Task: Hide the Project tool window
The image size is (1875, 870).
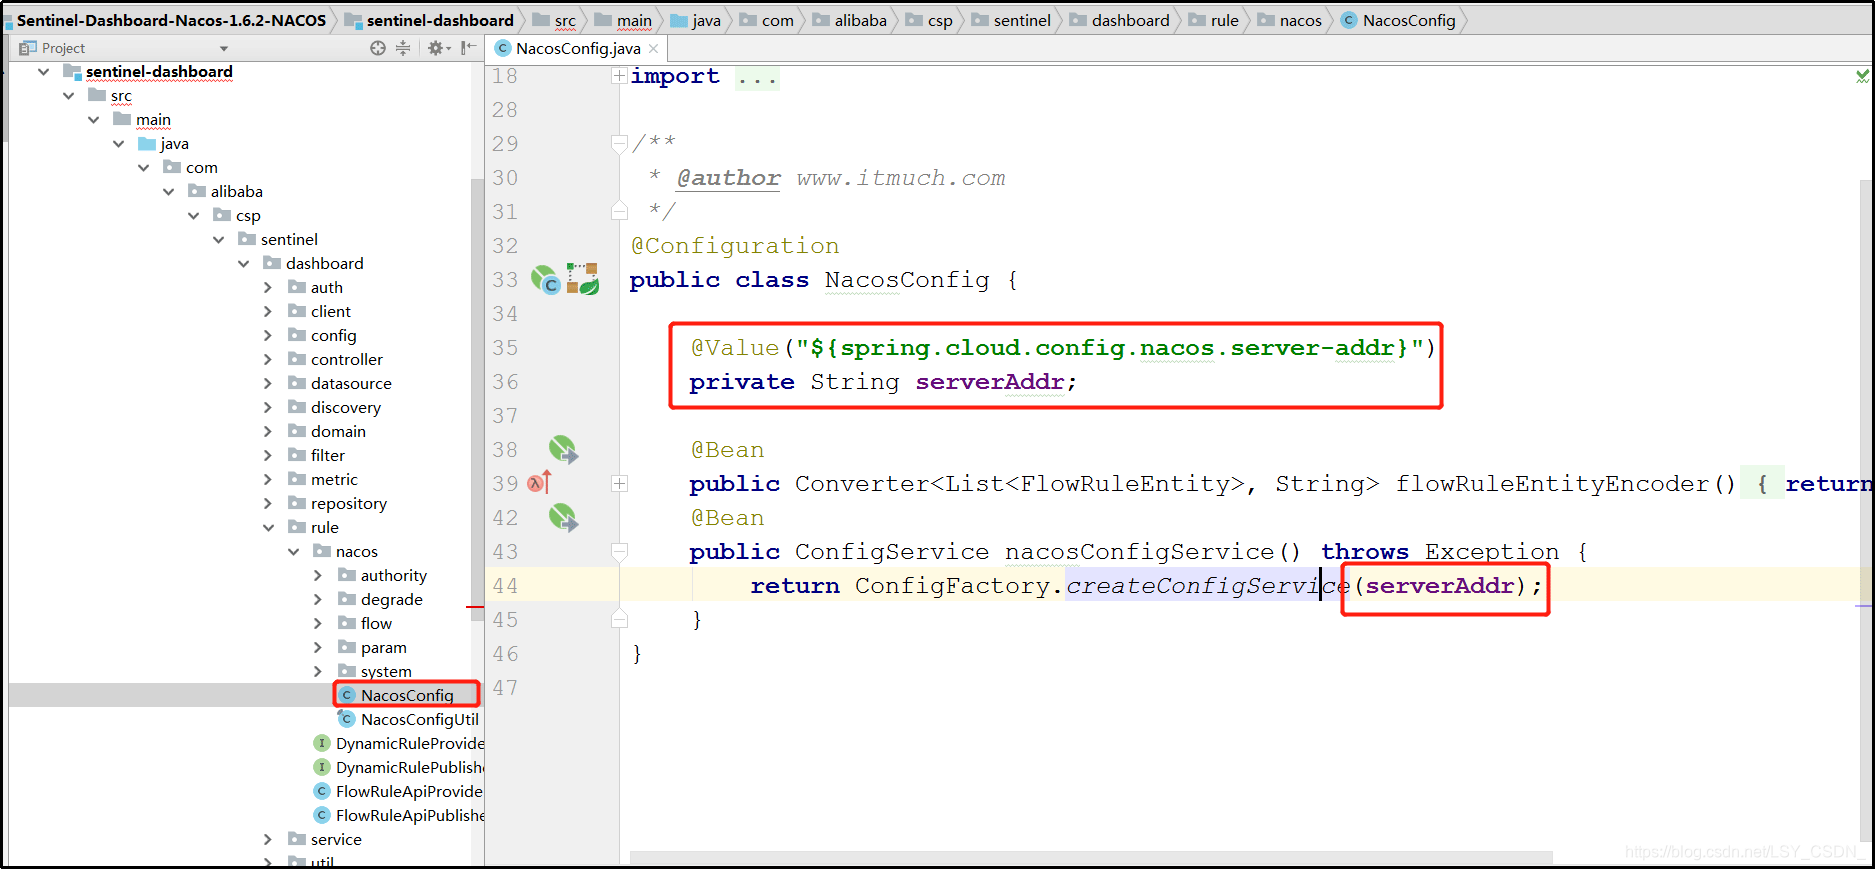Action: 468,48
